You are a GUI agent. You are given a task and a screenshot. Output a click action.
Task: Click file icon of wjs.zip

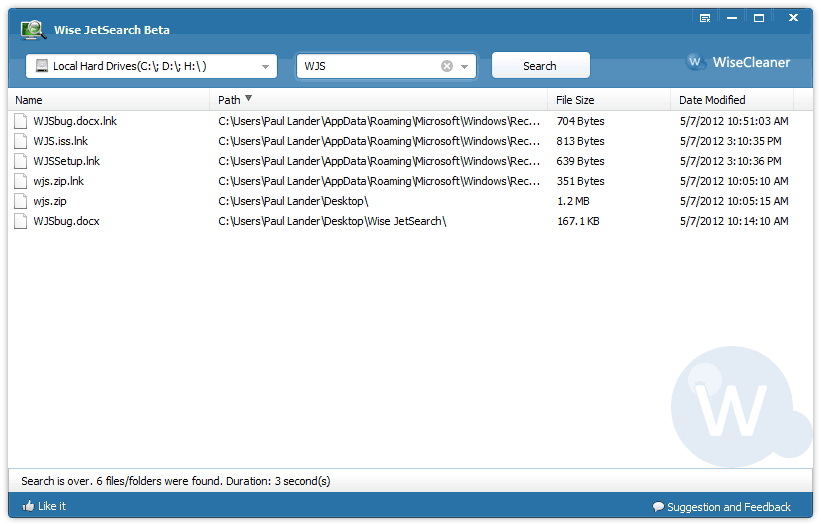click(20, 201)
